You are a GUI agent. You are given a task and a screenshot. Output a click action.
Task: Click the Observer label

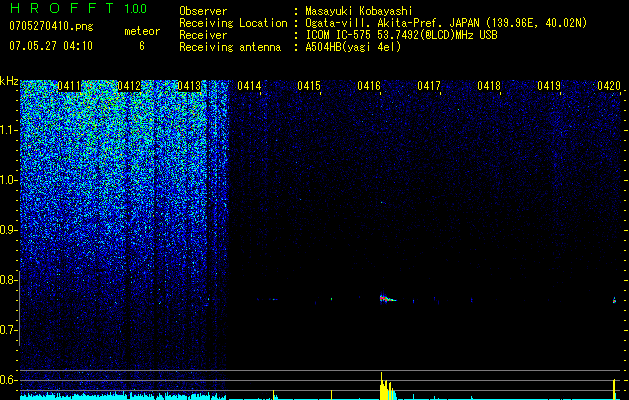[x=203, y=12]
